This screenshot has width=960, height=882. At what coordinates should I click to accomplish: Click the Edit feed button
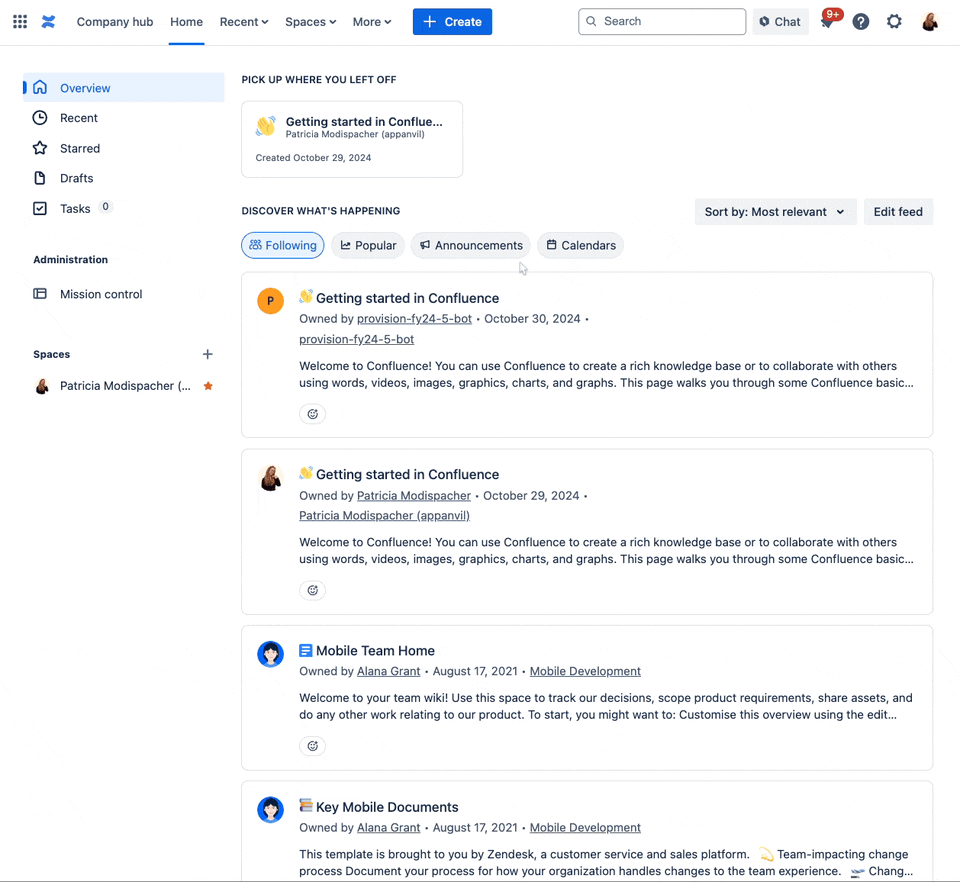[x=897, y=211]
